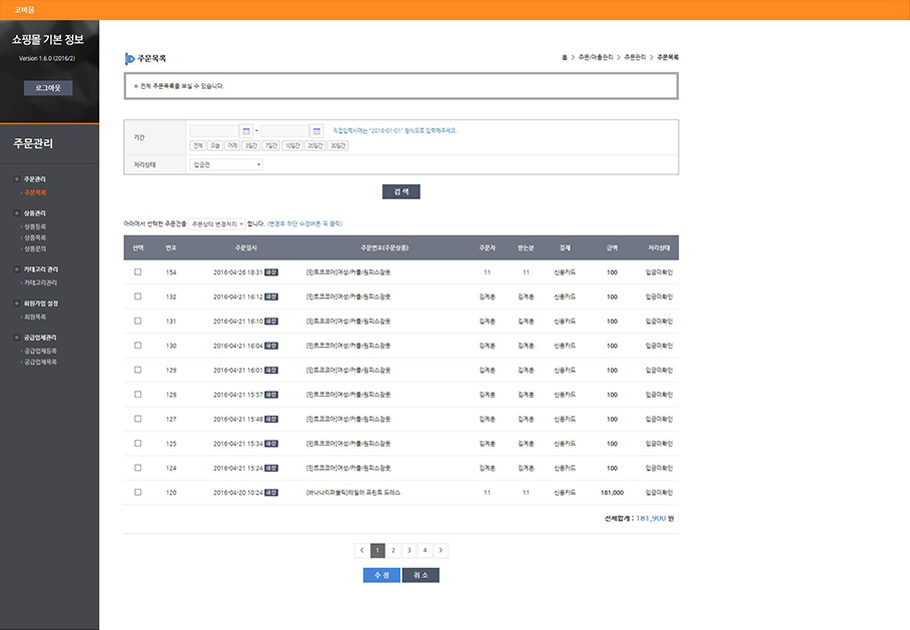Mark the checkbox for order 125
This screenshot has height=630, width=910.
click(x=138, y=443)
